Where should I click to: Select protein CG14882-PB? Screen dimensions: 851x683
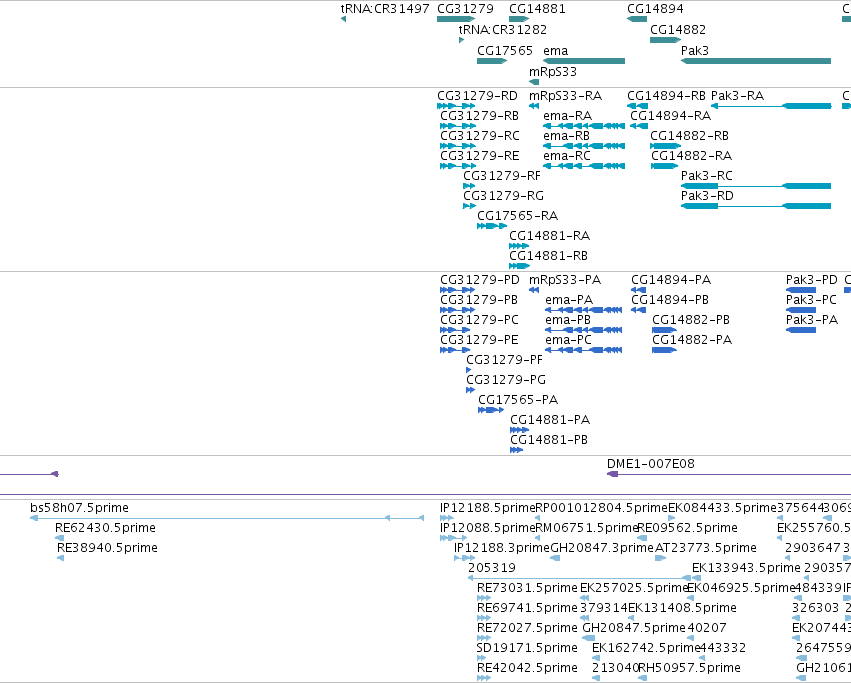691,320
